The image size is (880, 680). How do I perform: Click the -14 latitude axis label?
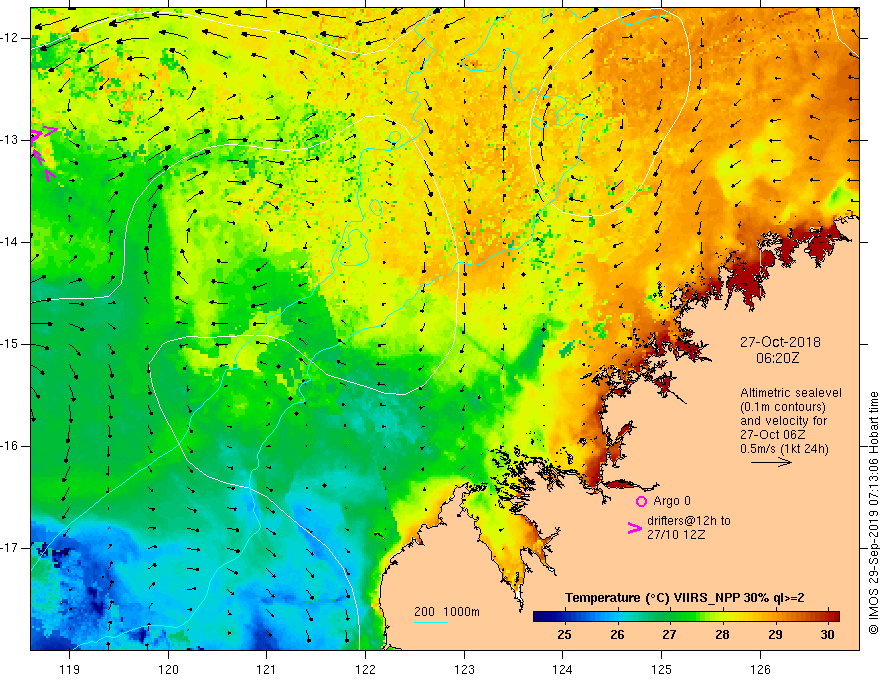(11, 242)
